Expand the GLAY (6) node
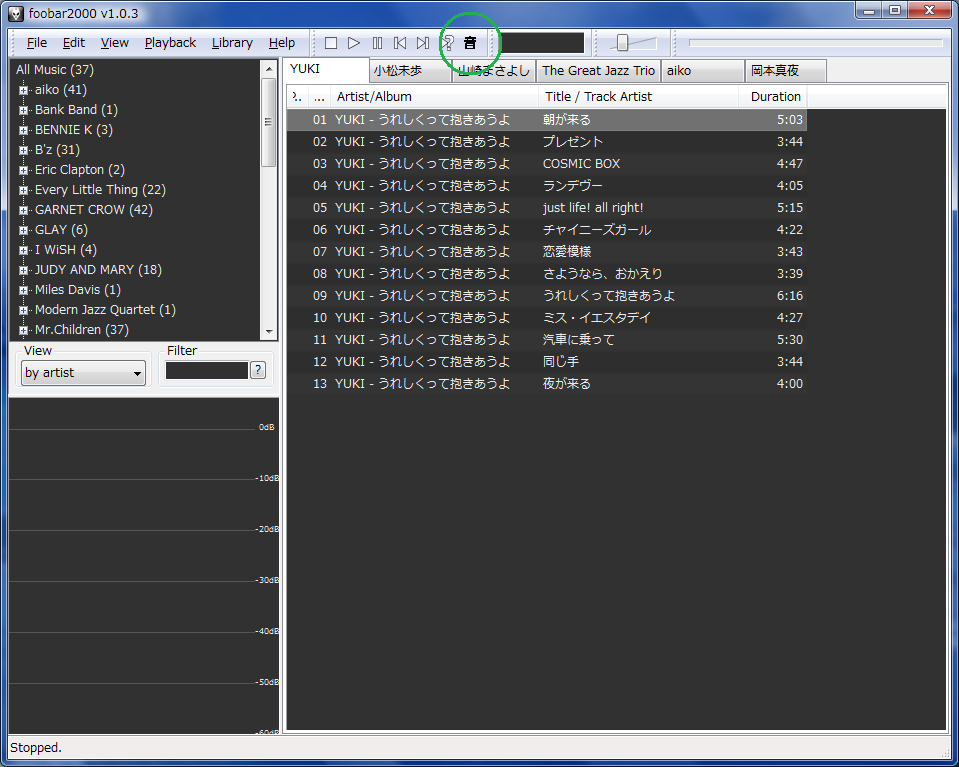The width and height of the screenshot is (959, 767). 23,231
